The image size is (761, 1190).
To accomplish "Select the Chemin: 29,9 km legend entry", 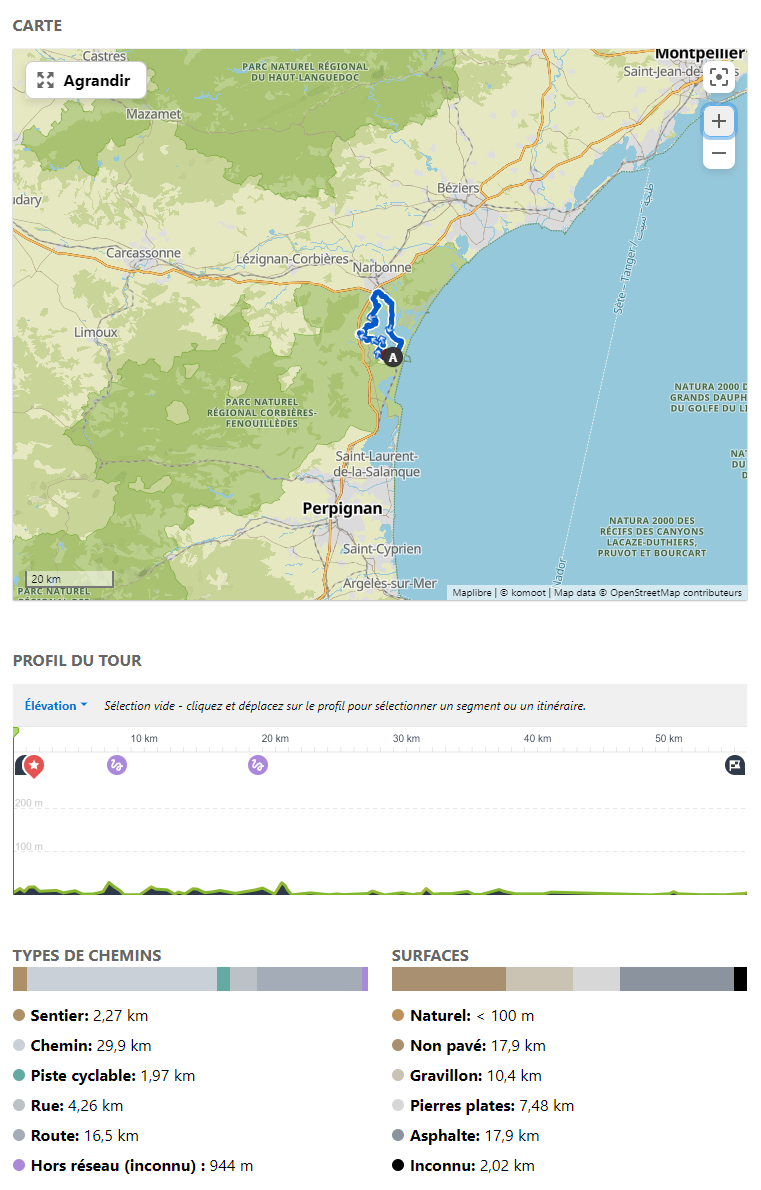I will (83, 1046).
